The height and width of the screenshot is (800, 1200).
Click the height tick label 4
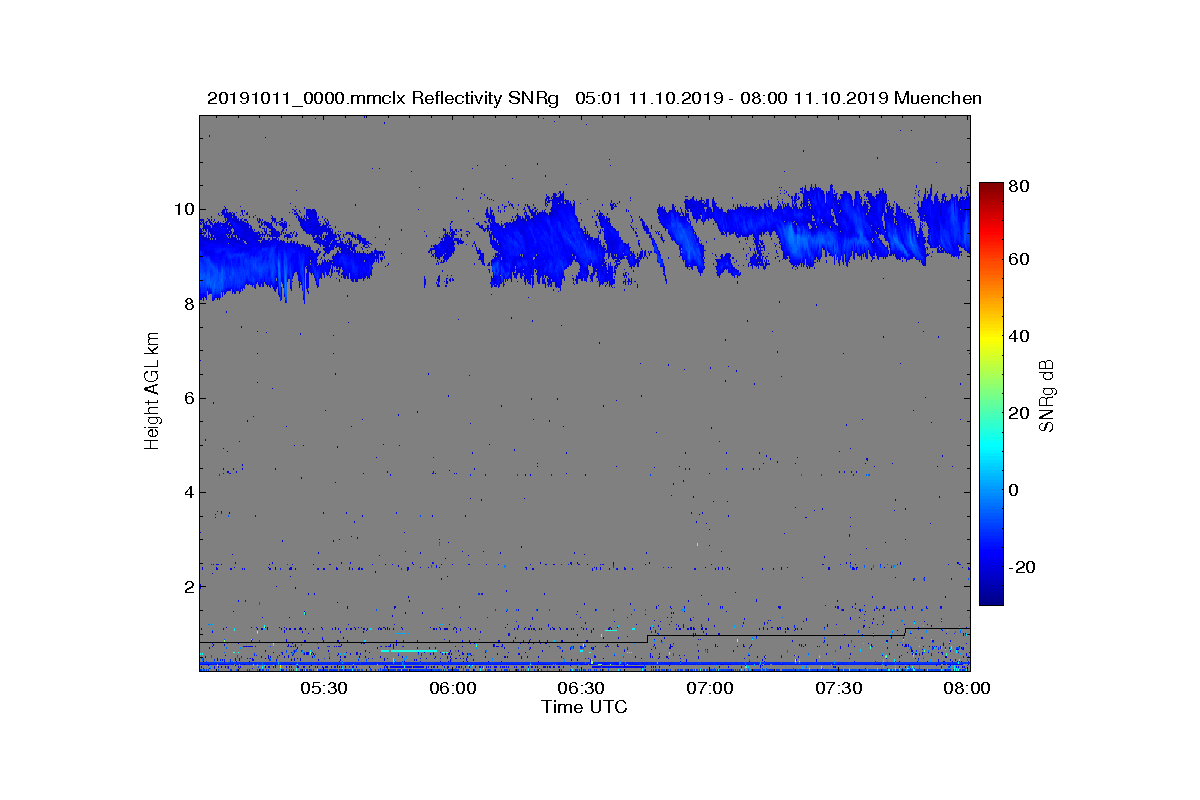point(188,492)
